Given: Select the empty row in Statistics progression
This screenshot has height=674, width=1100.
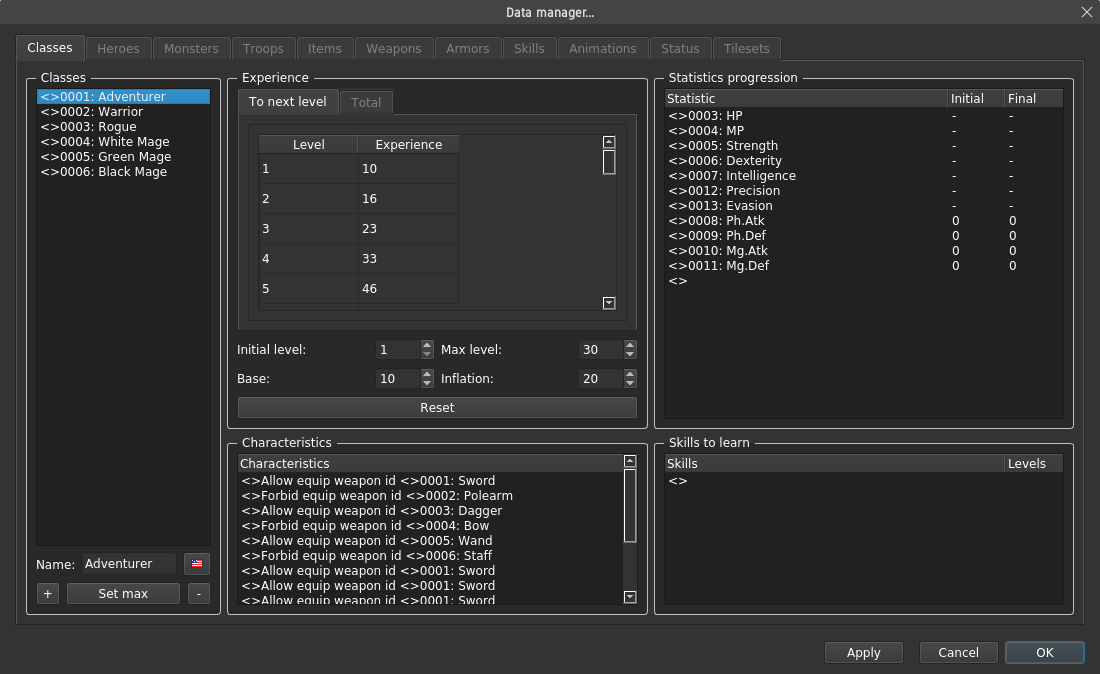Looking at the screenshot, I should [x=864, y=281].
